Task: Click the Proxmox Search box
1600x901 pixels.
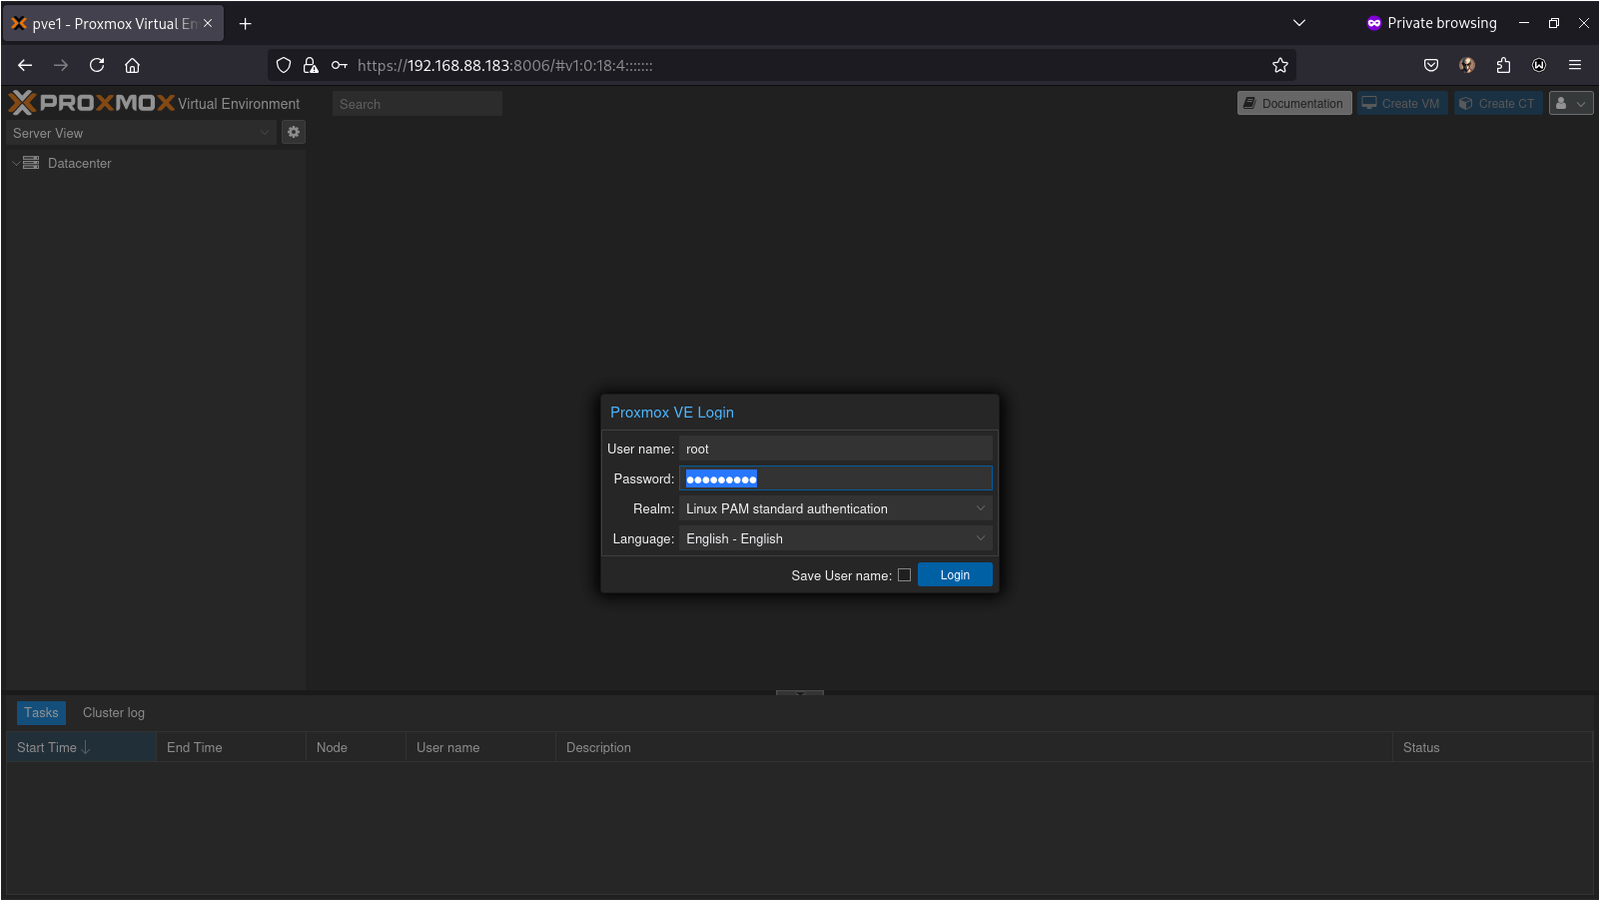Action: pos(417,104)
